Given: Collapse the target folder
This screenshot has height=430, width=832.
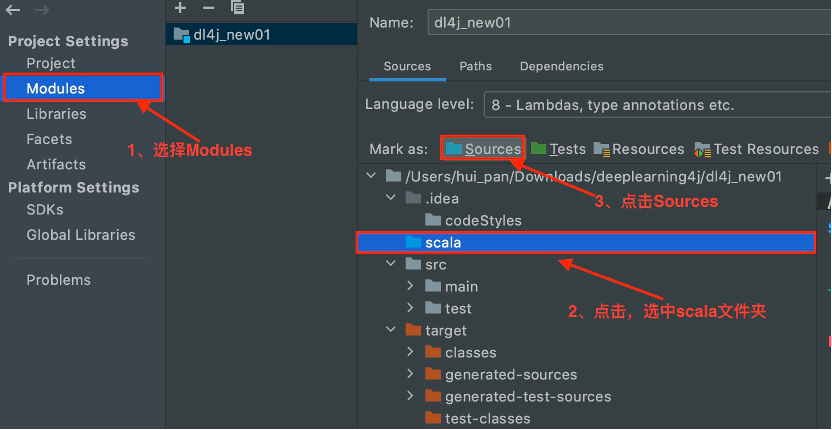Looking at the screenshot, I should point(392,331).
